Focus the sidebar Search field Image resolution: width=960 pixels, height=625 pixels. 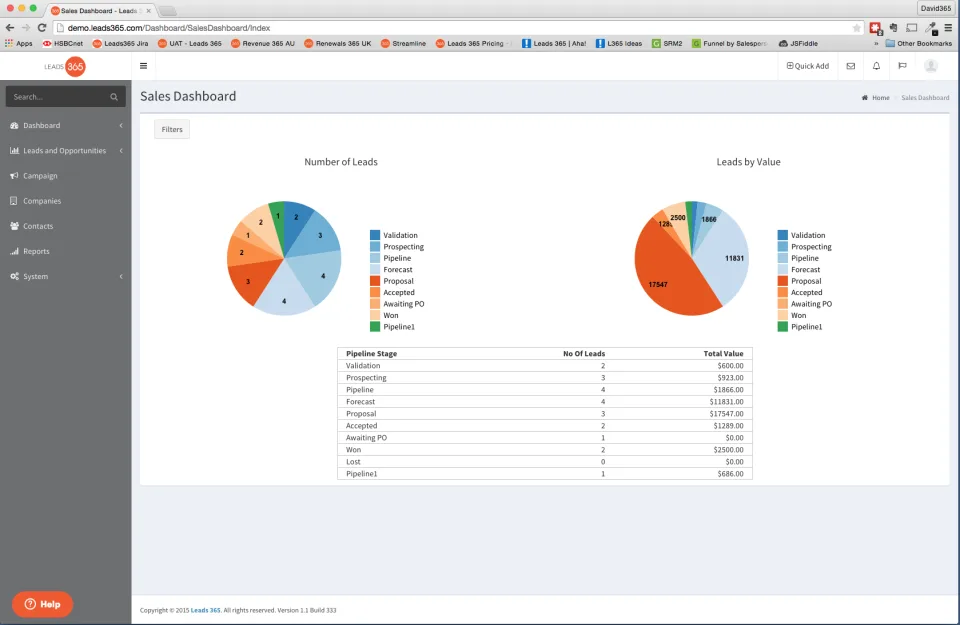click(66, 97)
